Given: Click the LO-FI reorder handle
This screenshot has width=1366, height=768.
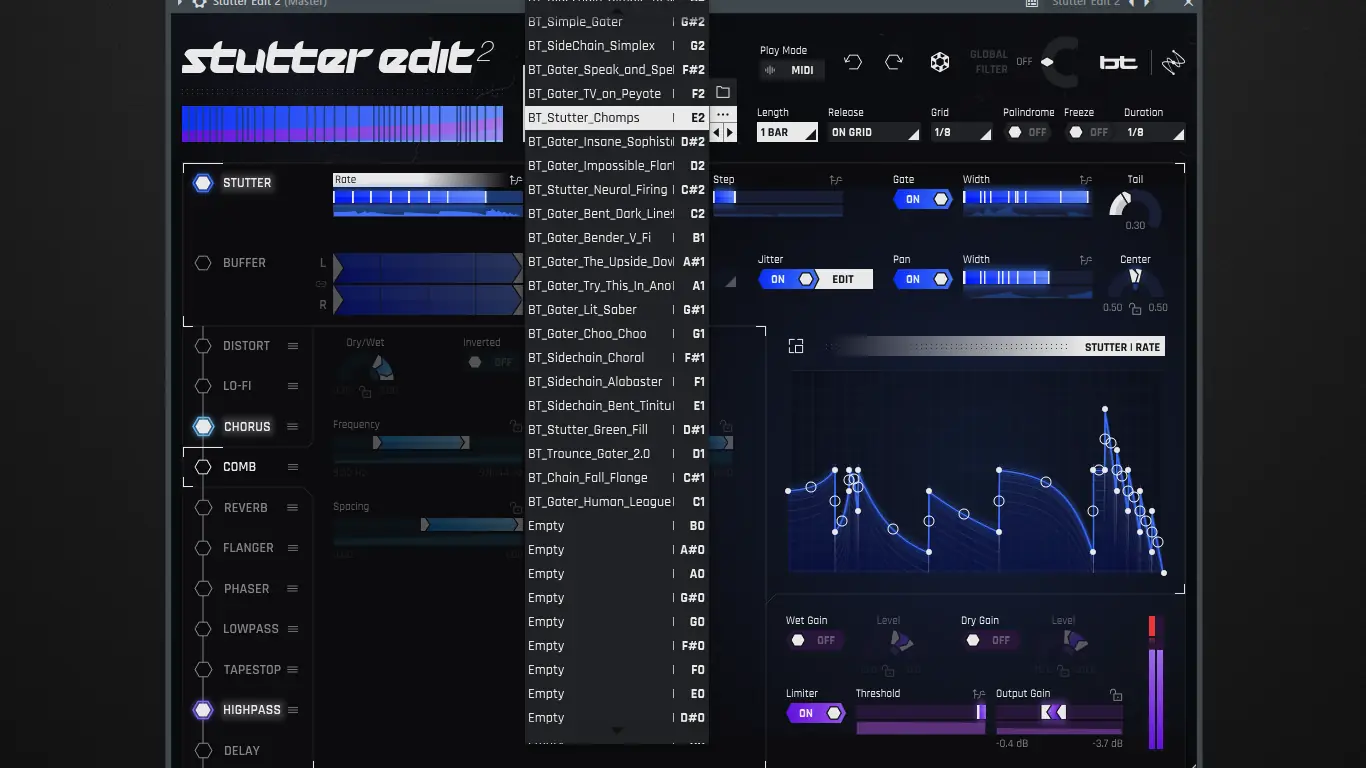Looking at the screenshot, I should point(293,386).
